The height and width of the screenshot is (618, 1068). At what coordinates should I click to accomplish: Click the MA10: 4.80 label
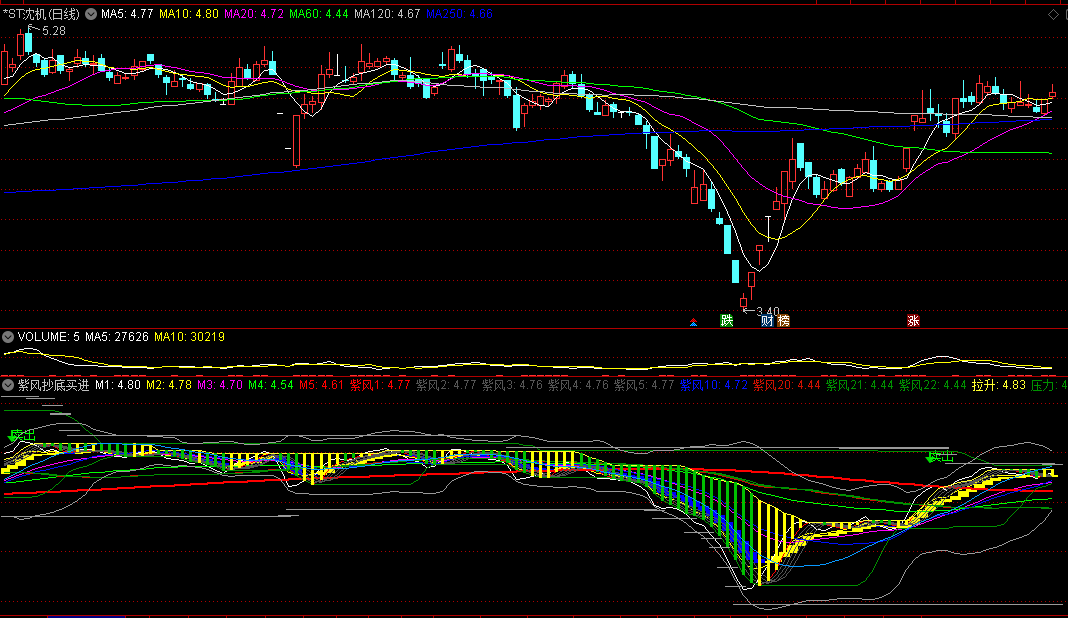[x=189, y=14]
